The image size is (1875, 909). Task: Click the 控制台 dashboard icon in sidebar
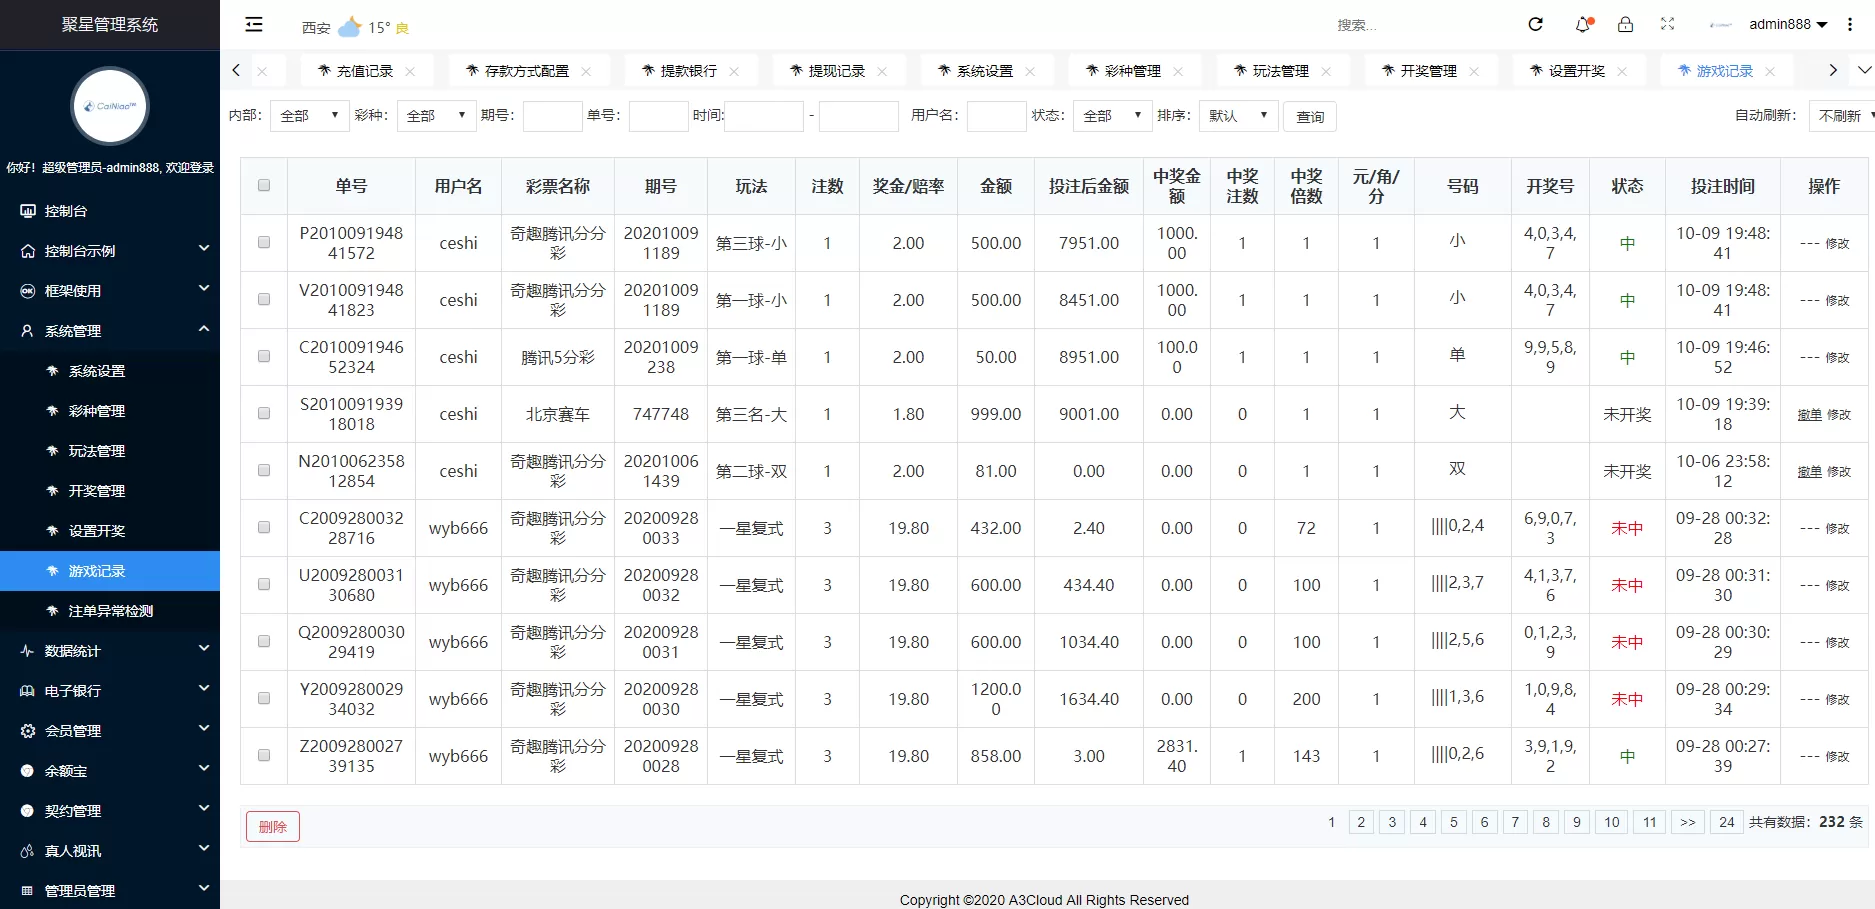[x=27, y=210]
